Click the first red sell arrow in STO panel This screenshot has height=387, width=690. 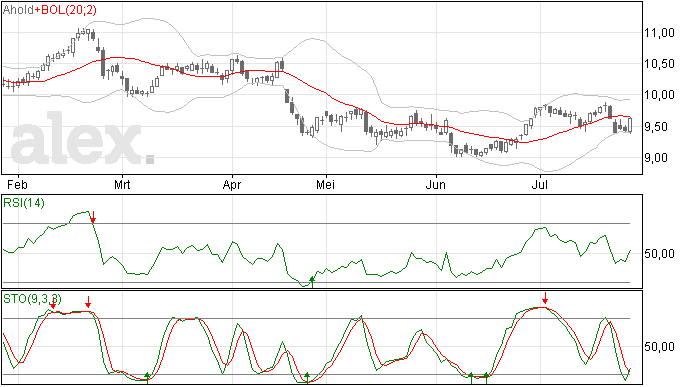[53, 302]
